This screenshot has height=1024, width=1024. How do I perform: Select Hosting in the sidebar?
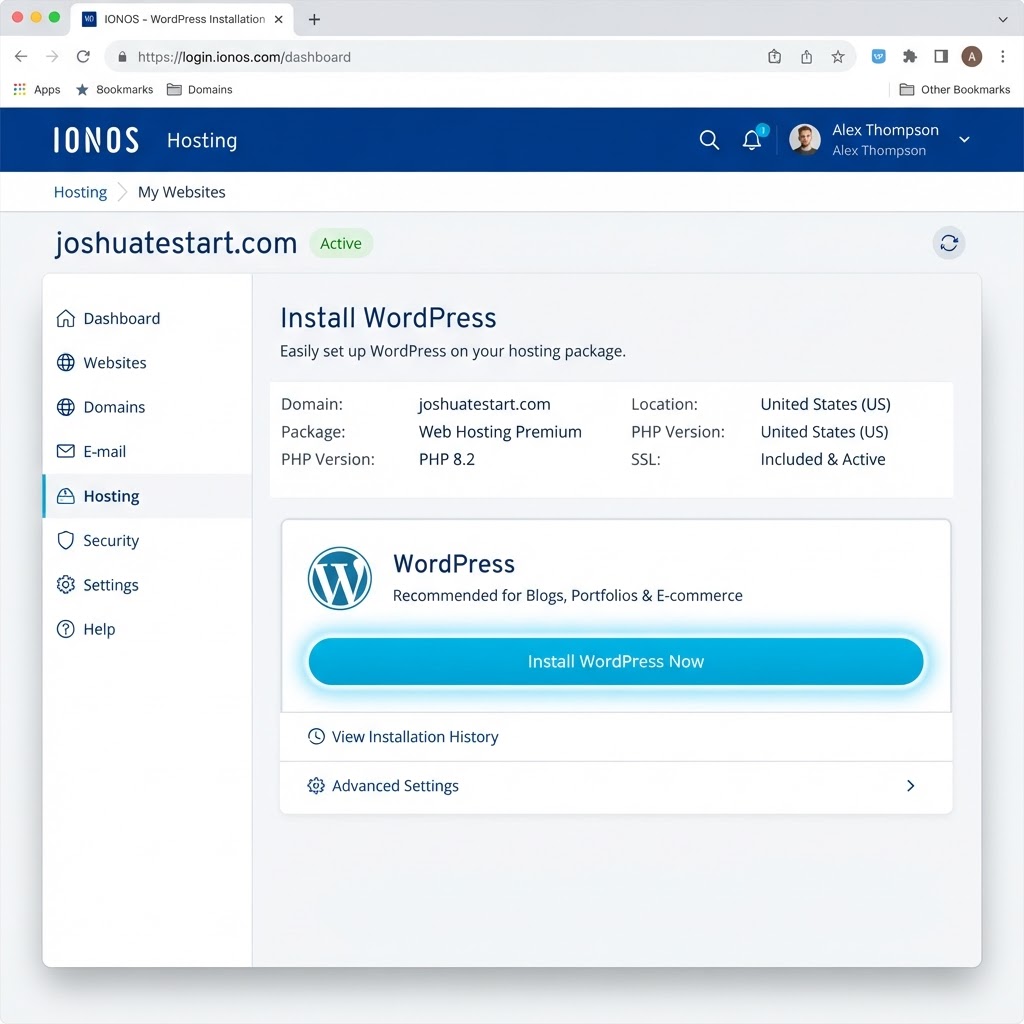click(147, 496)
